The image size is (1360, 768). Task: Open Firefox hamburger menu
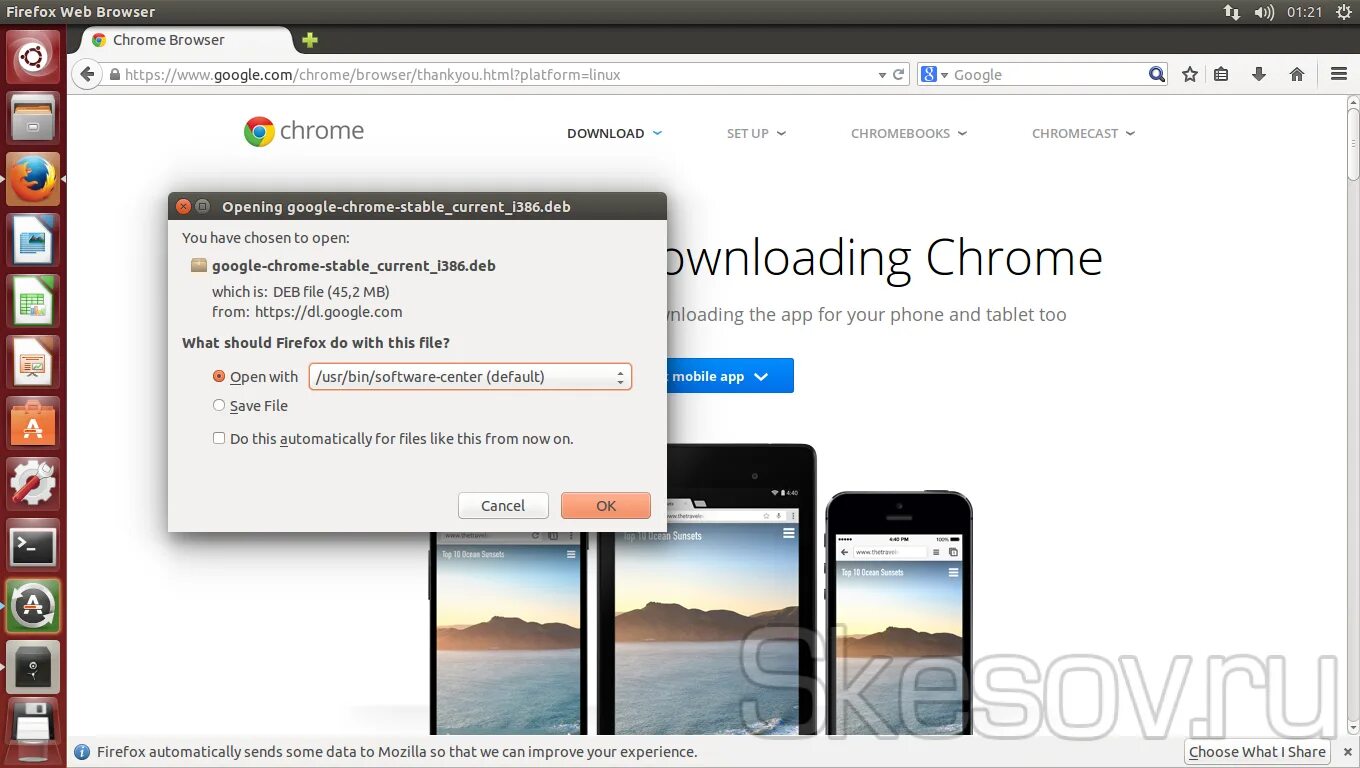click(x=1339, y=74)
